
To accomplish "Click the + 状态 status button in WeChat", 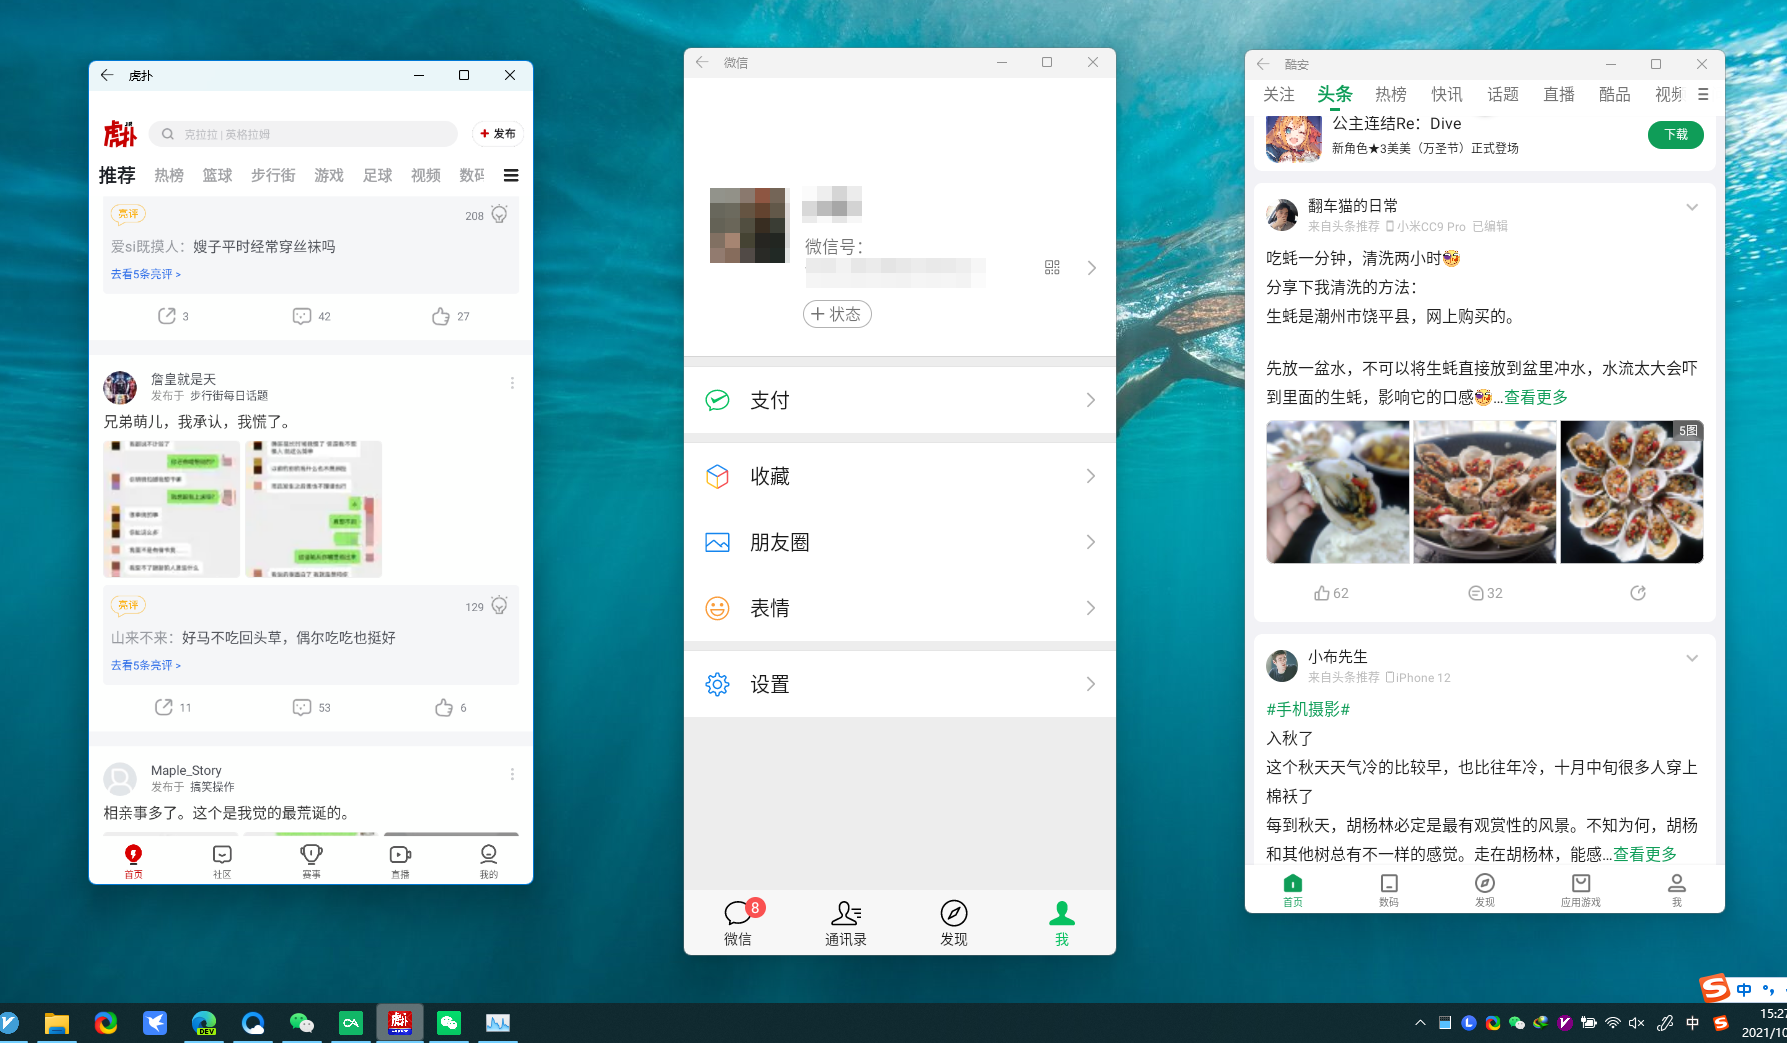I will coord(837,314).
